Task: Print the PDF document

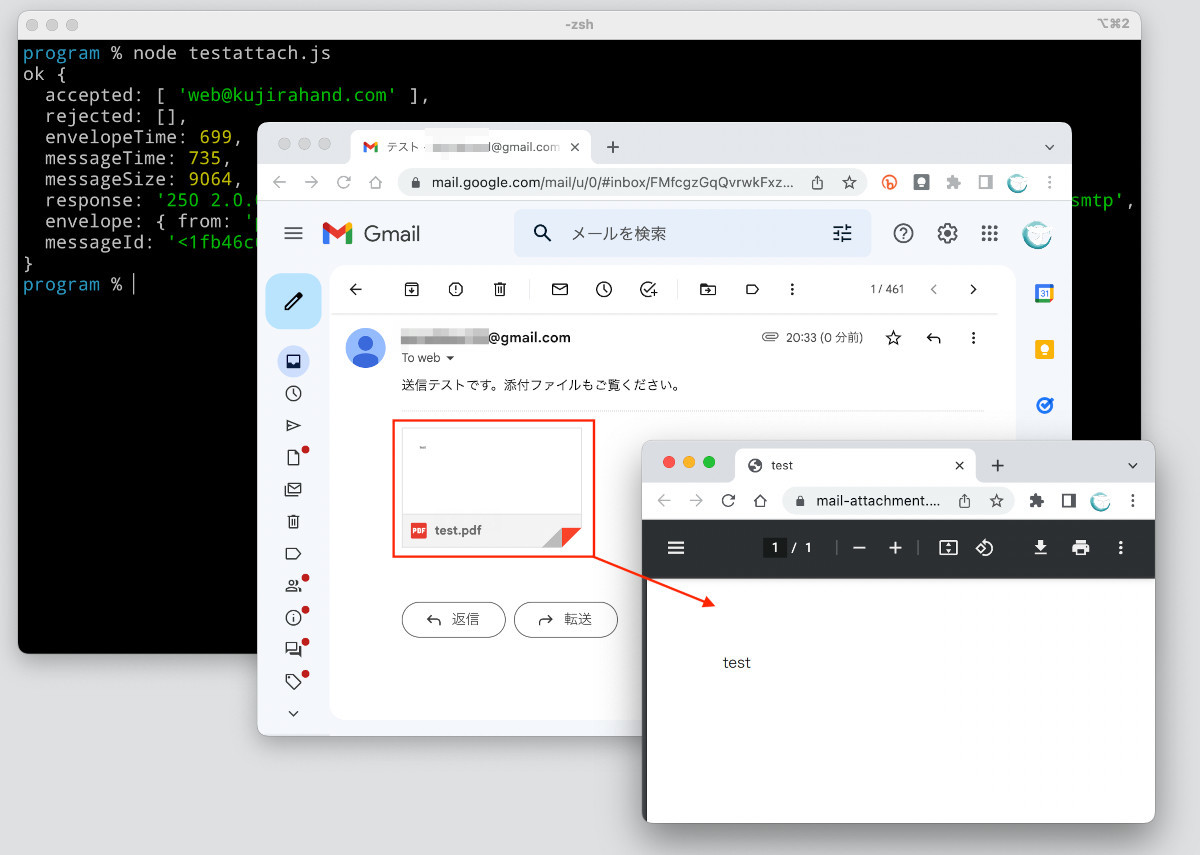Action: 1080,547
